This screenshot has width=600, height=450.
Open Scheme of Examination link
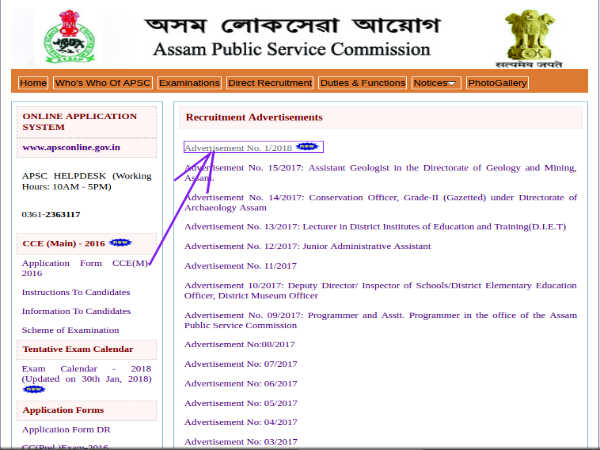point(70,330)
